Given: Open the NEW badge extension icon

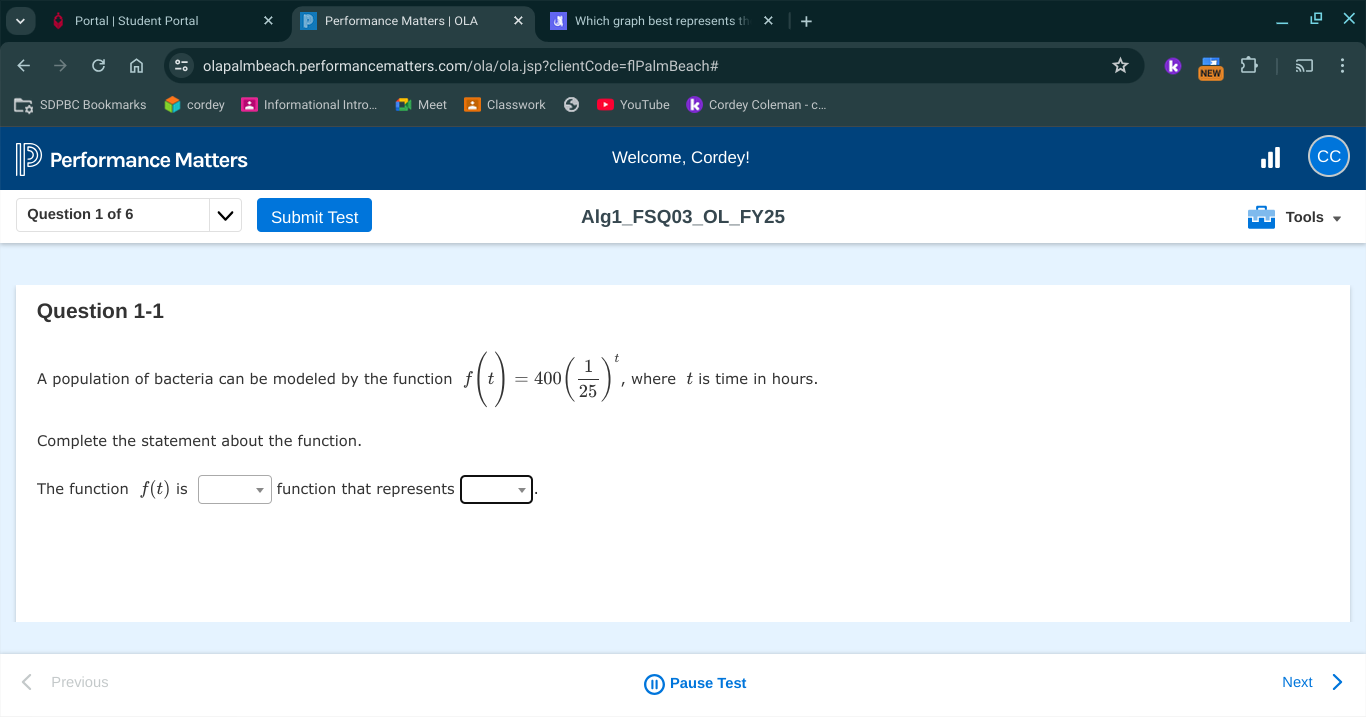Looking at the screenshot, I should (1211, 67).
